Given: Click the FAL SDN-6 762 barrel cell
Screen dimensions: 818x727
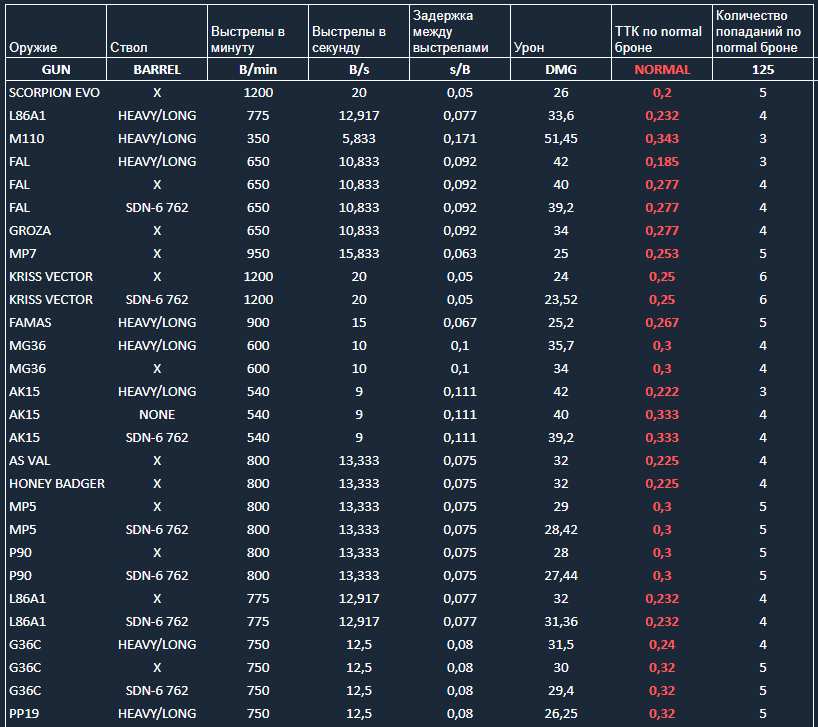Looking at the screenshot, I should [x=157, y=208].
